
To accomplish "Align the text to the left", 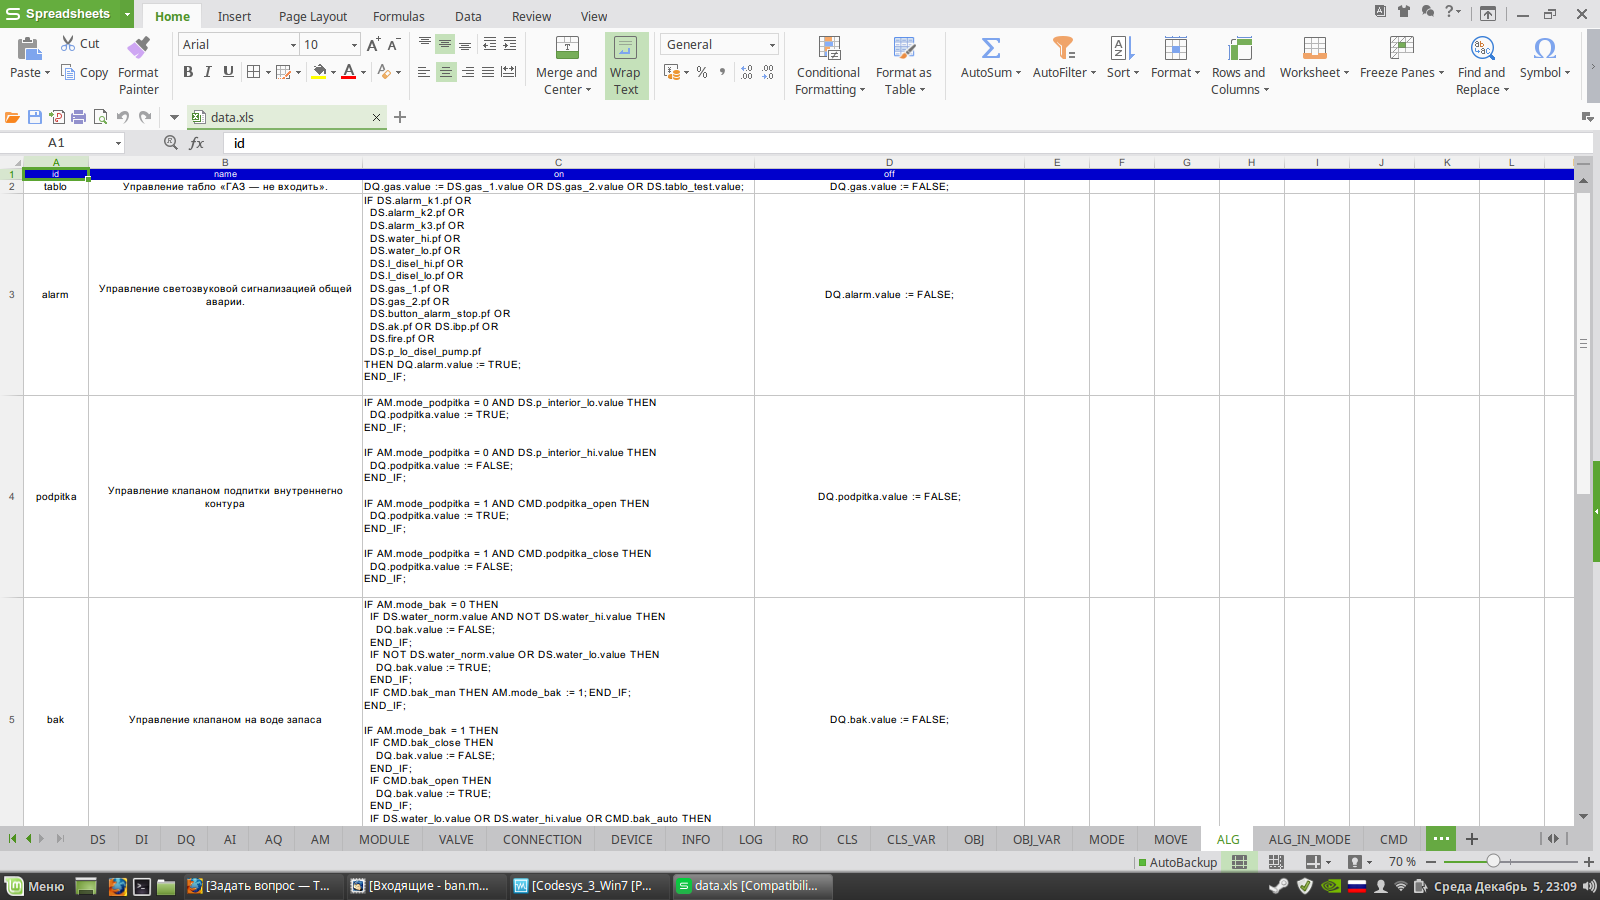I will (424, 72).
